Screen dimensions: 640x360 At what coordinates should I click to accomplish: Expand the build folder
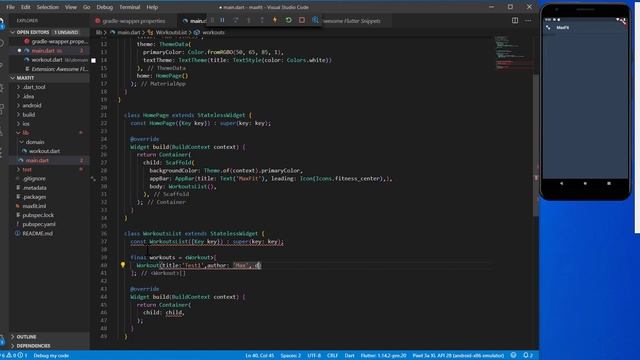(29, 115)
